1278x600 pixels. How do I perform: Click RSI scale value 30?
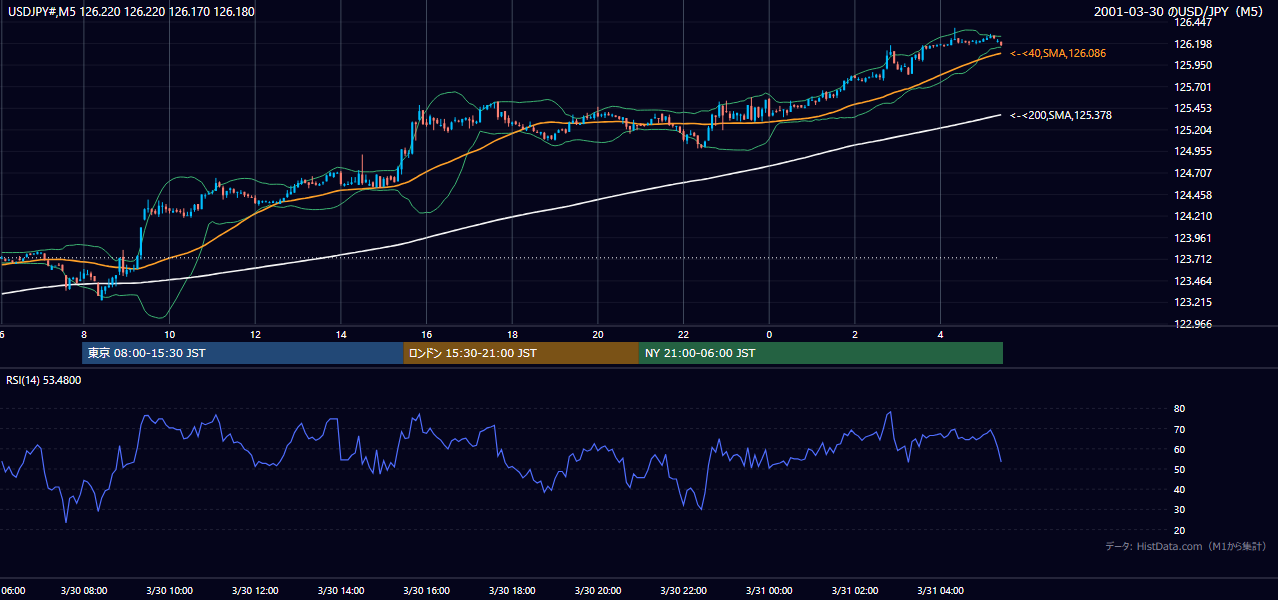[1180, 510]
